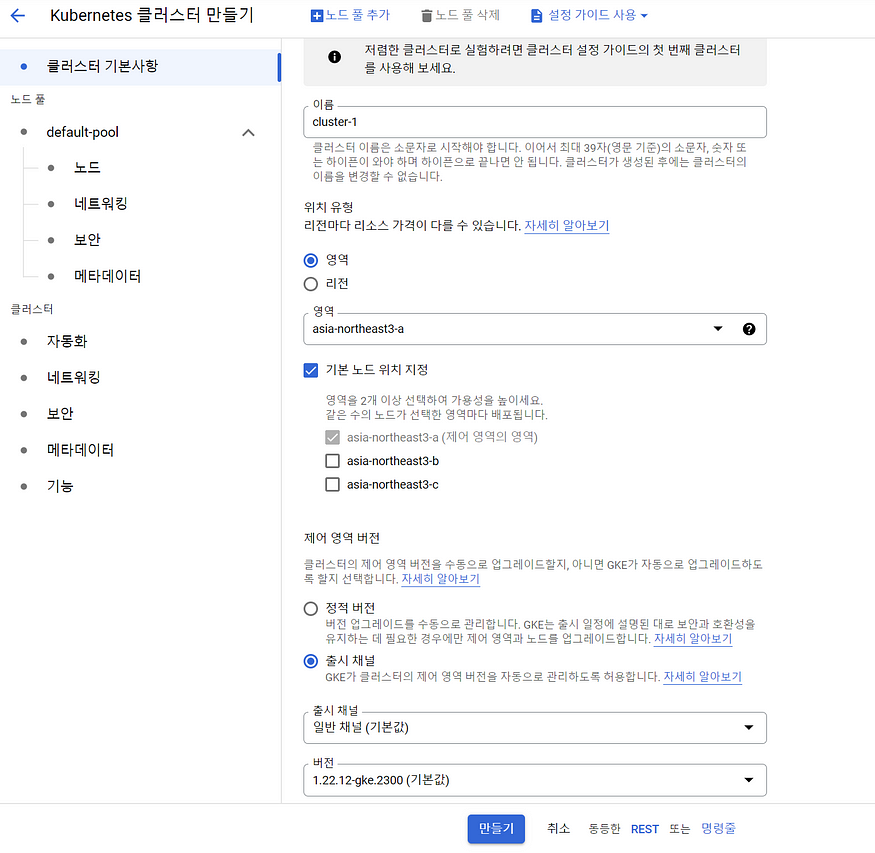
Task: Open the equivalent REST link
Action: (645, 830)
